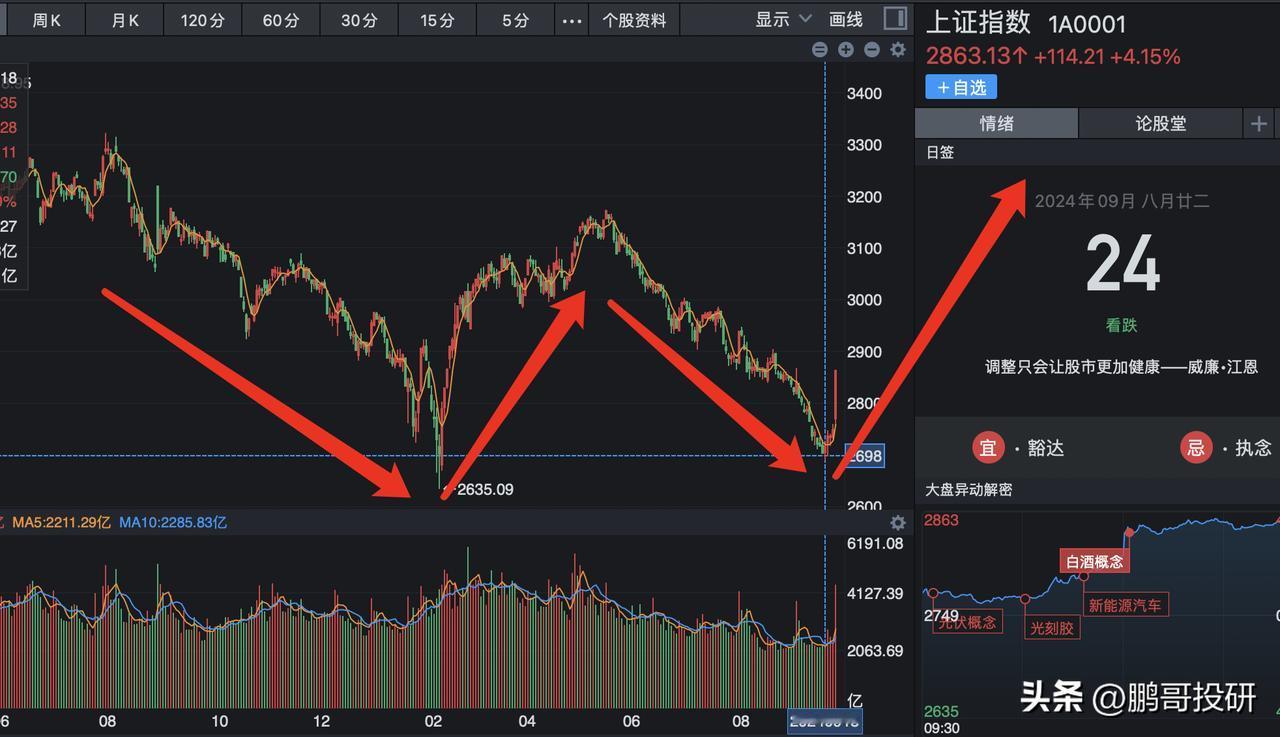Image resolution: width=1280 pixels, height=737 pixels.
Task: Click the 3400 price axis label
Action: (864, 94)
